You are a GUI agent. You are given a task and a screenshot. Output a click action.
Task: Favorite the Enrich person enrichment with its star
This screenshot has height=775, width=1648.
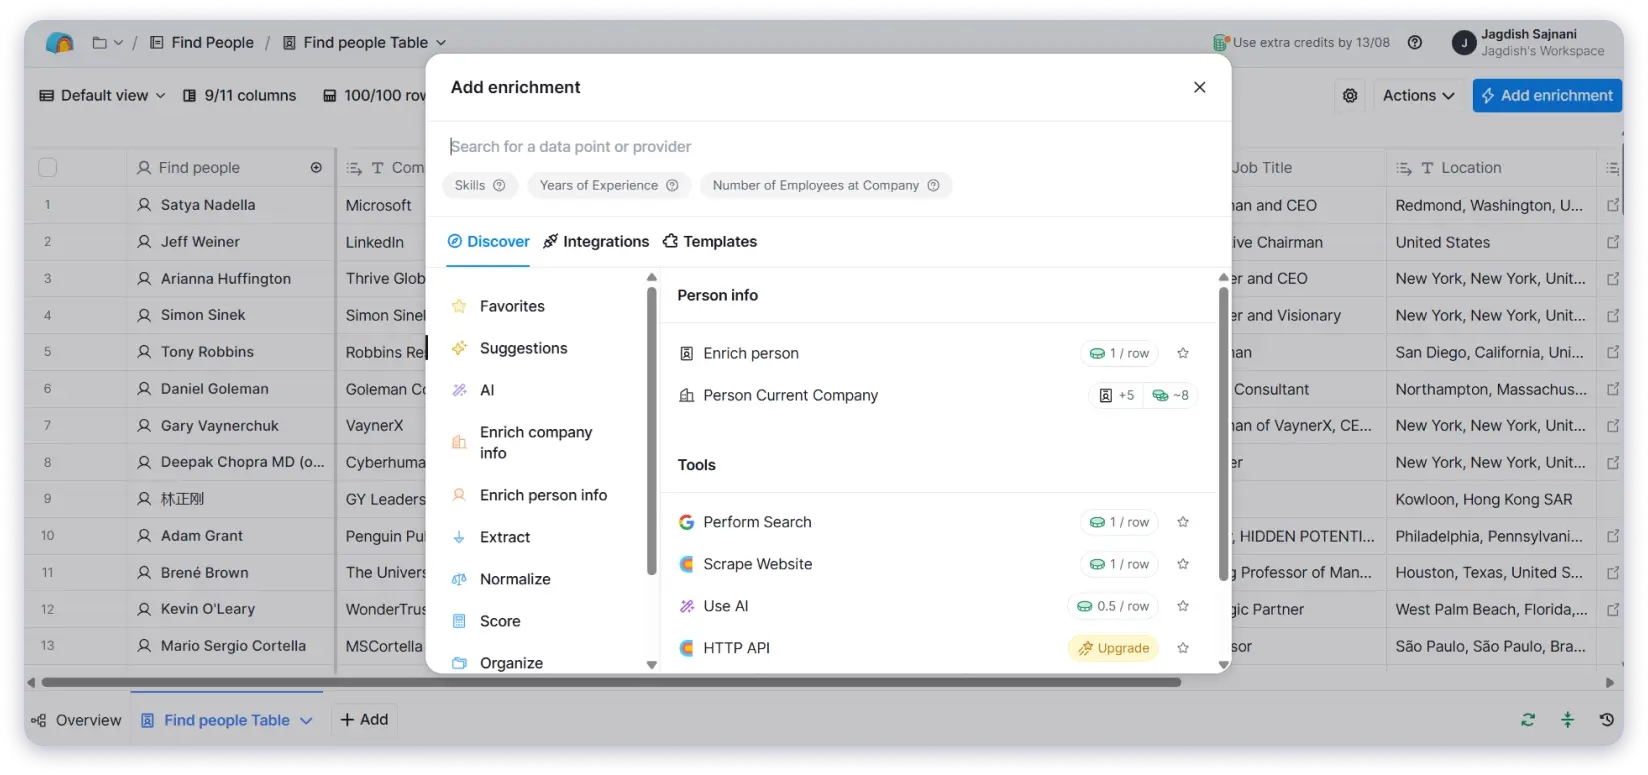coord(1183,354)
